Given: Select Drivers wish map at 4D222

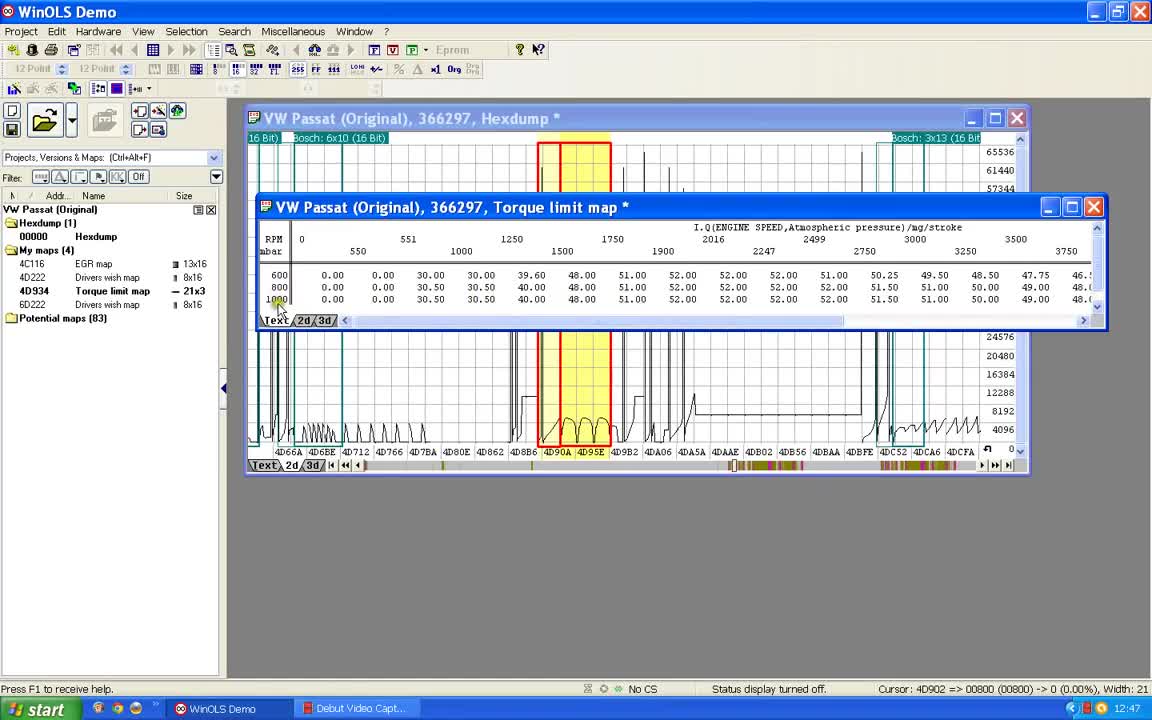Looking at the screenshot, I should pos(112,277).
